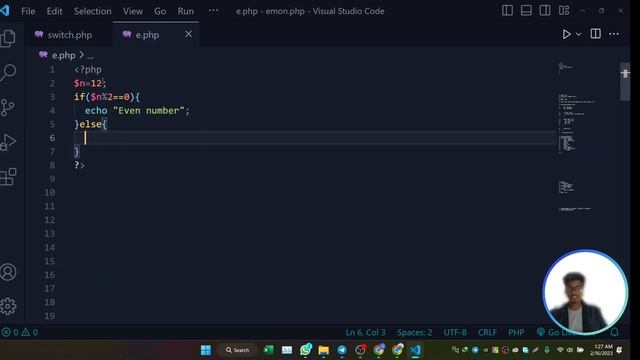Open the Run and Debug view
The image size is (640, 360).
pos(8,142)
